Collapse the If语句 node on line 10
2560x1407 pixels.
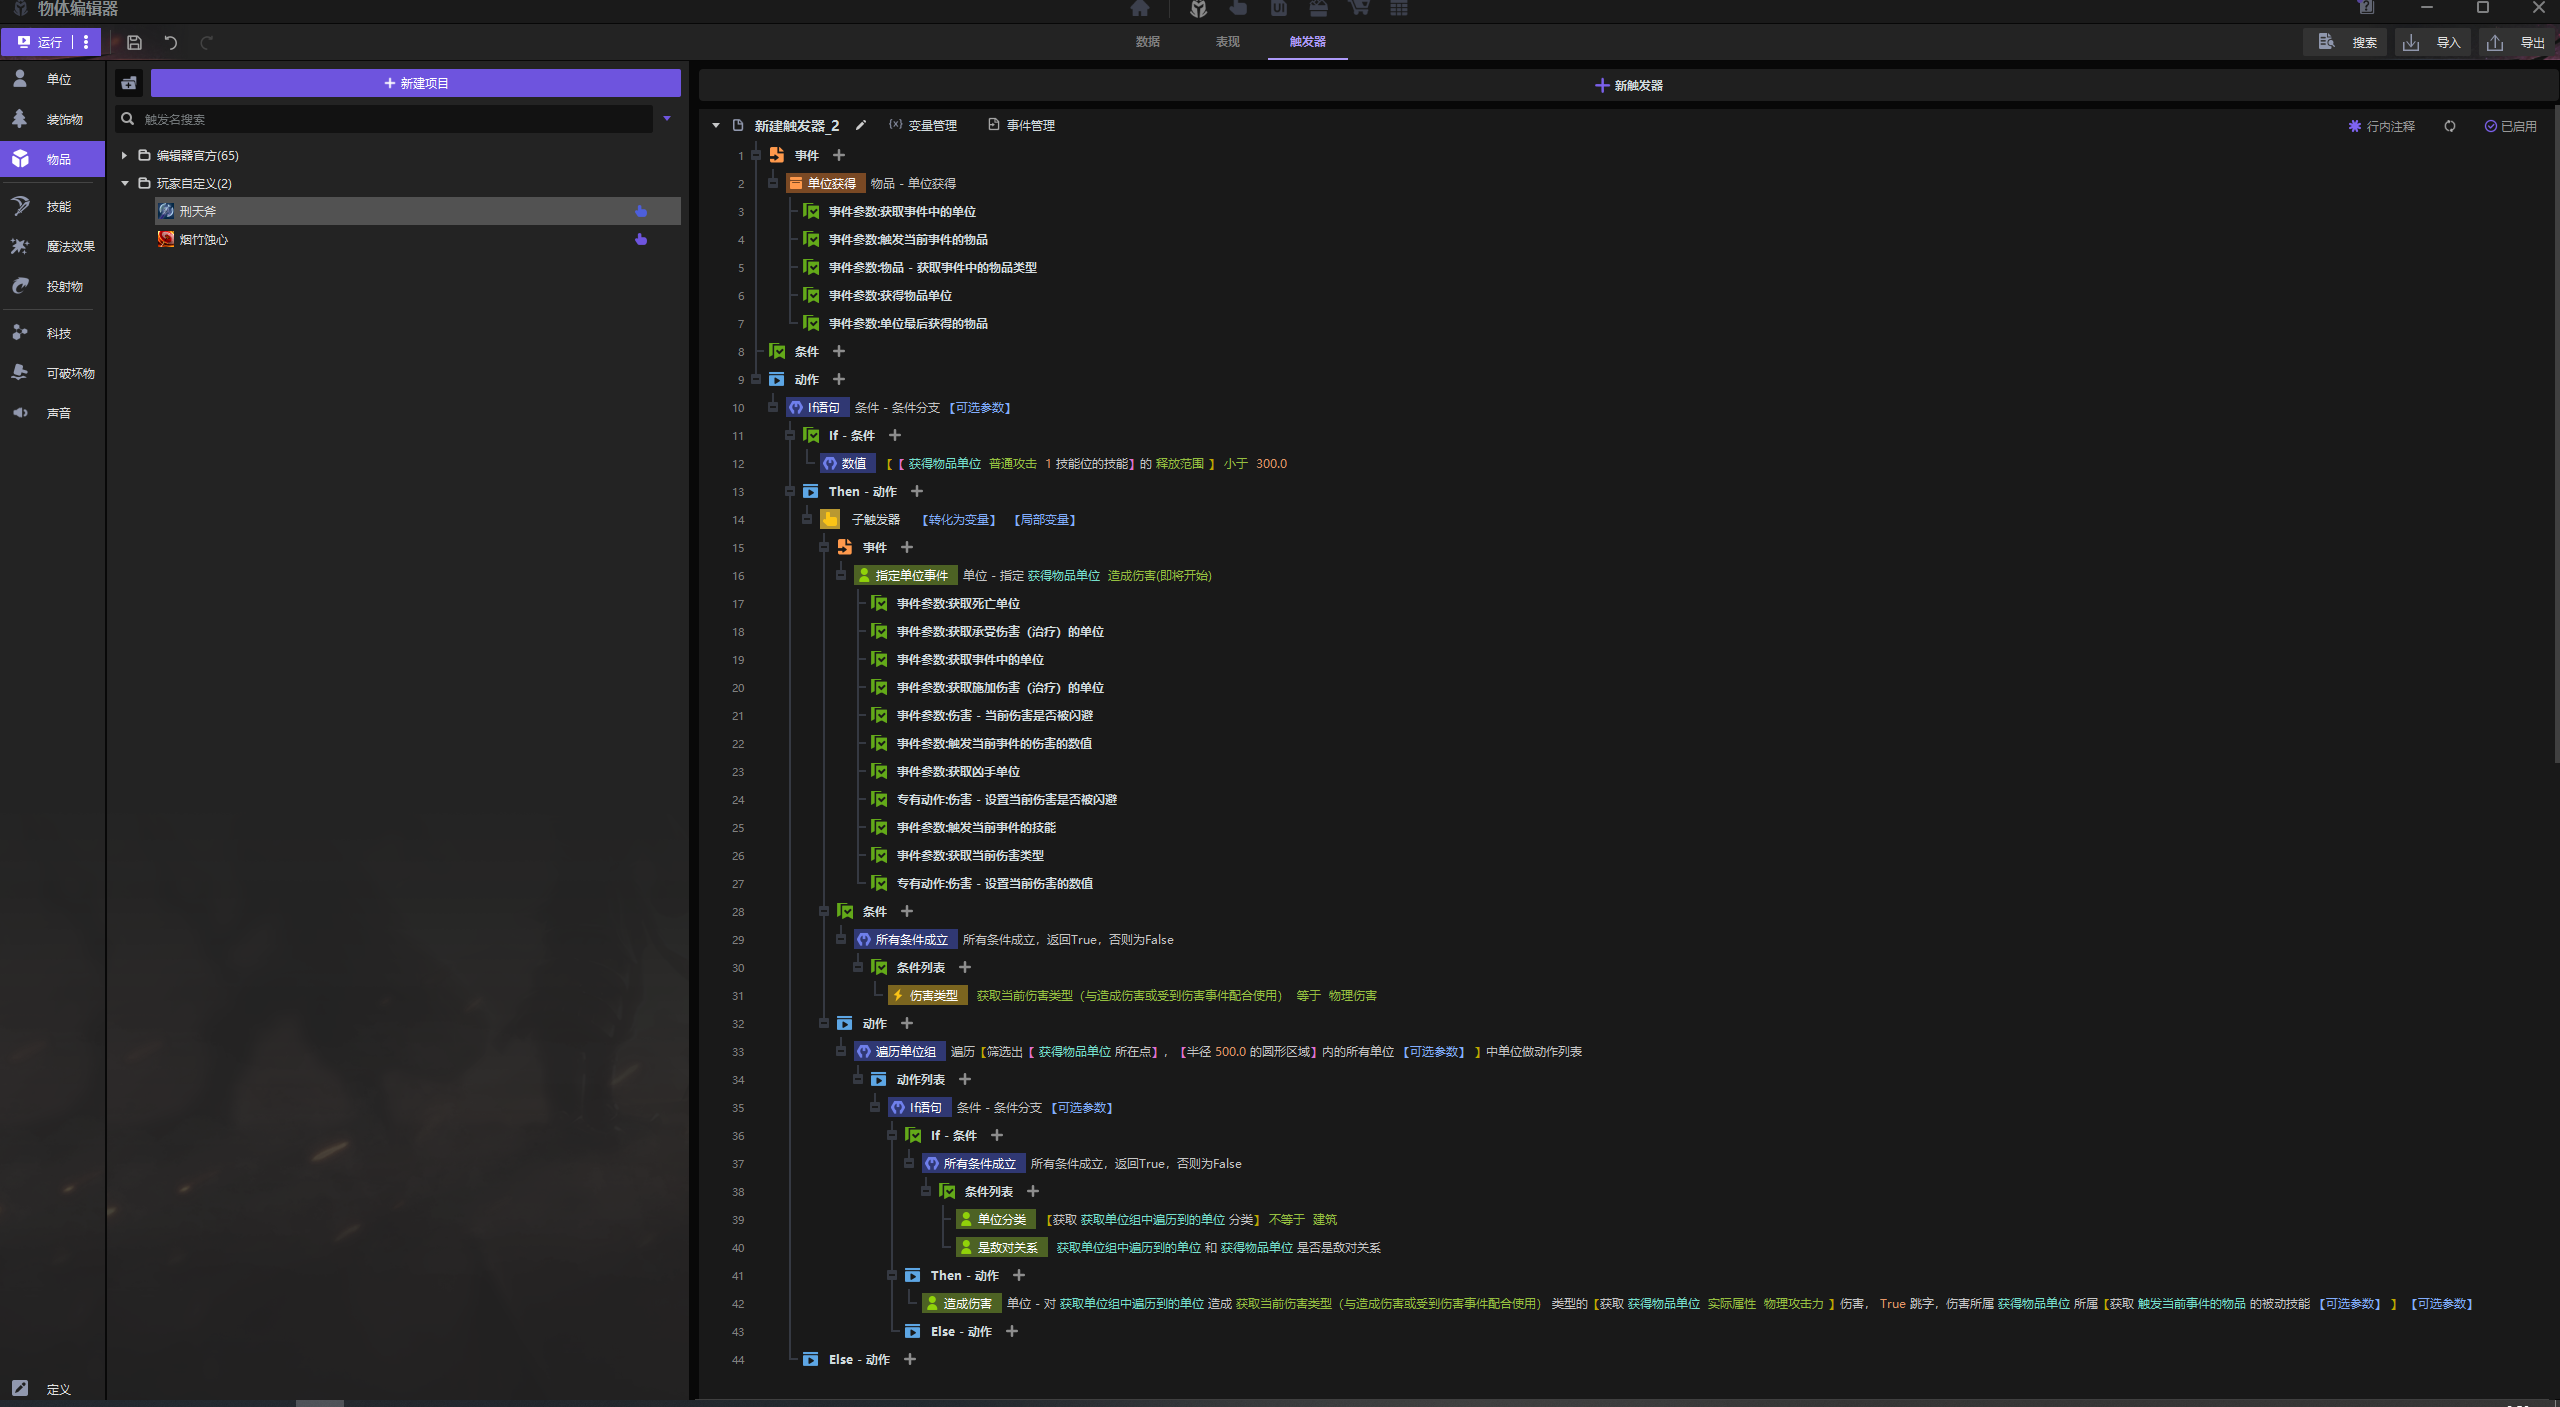point(773,407)
